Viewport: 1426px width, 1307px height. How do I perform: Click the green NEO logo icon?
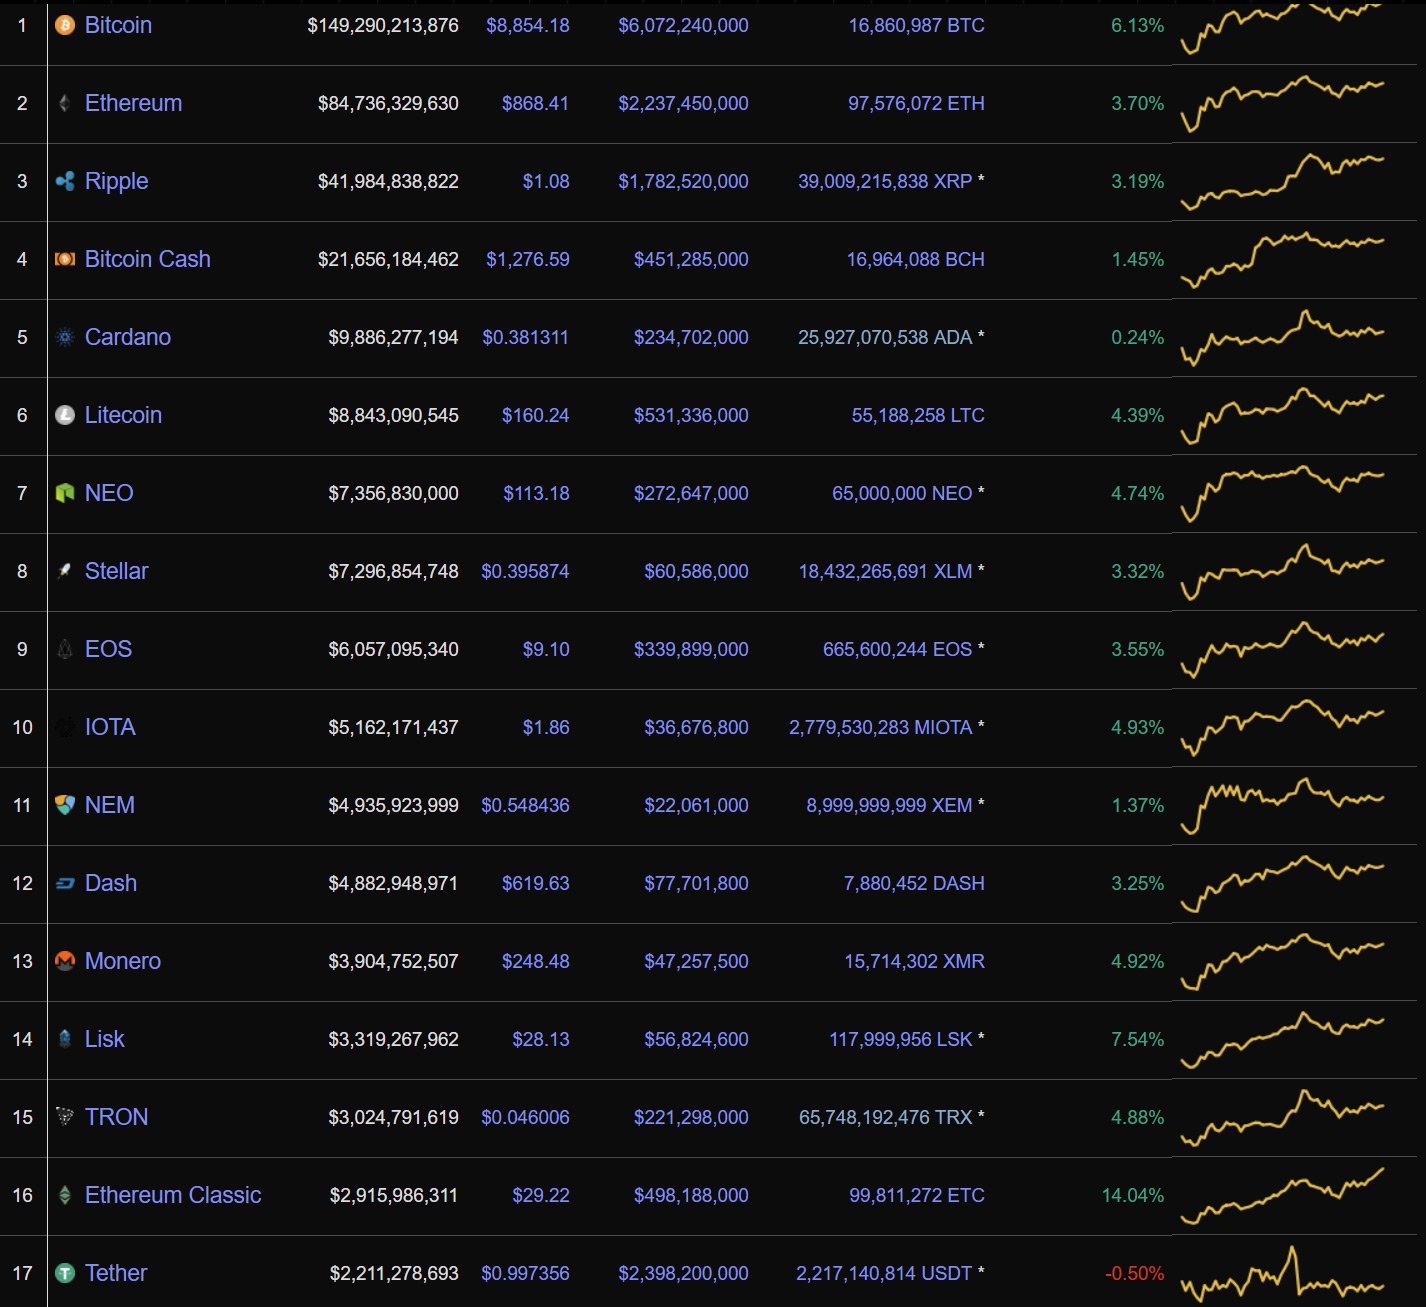click(65, 493)
